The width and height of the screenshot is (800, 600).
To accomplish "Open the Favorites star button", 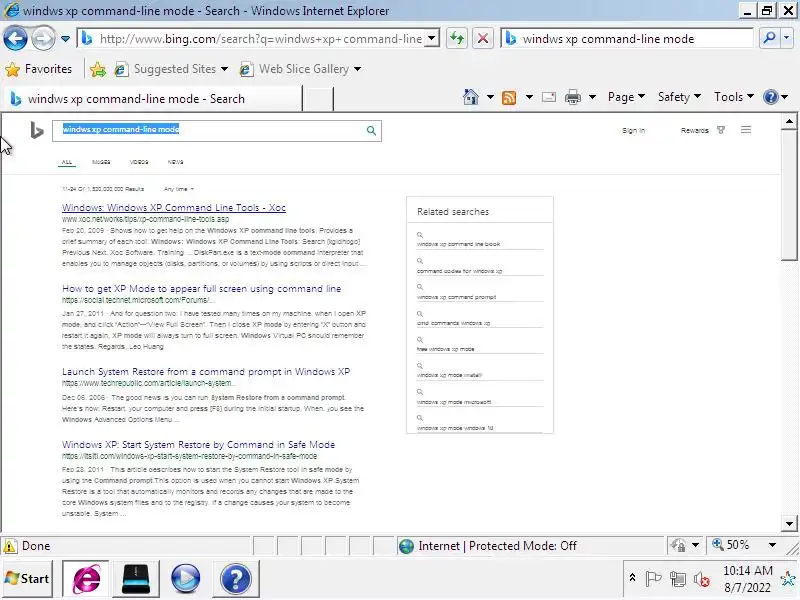I will click(39, 69).
